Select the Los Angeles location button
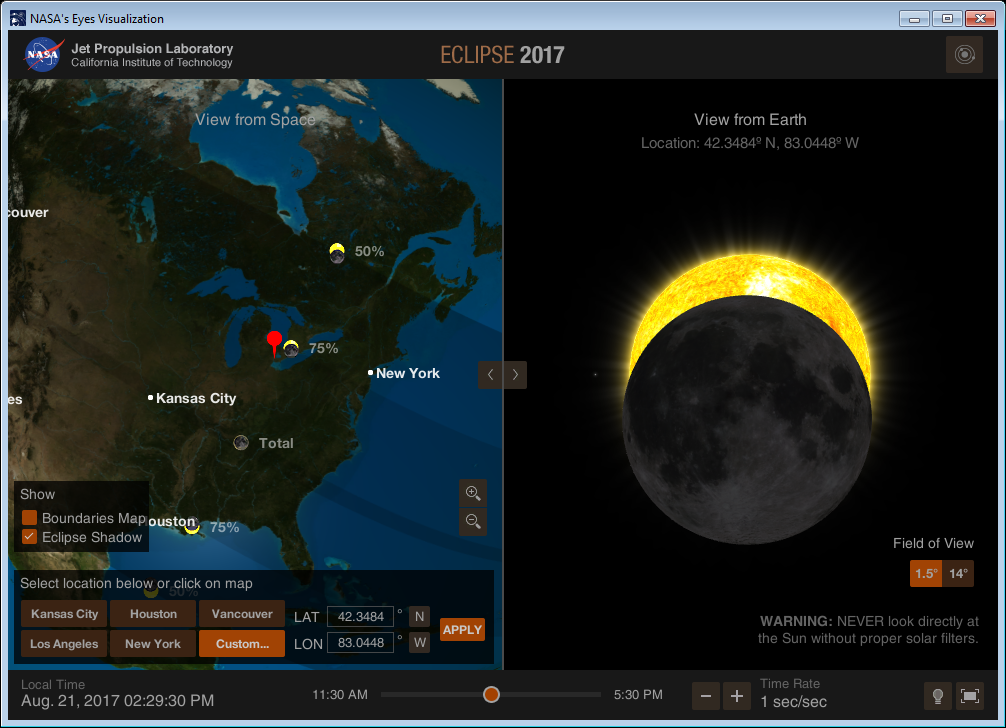This screenshot has height=728, width=1006. coord(64,644)
